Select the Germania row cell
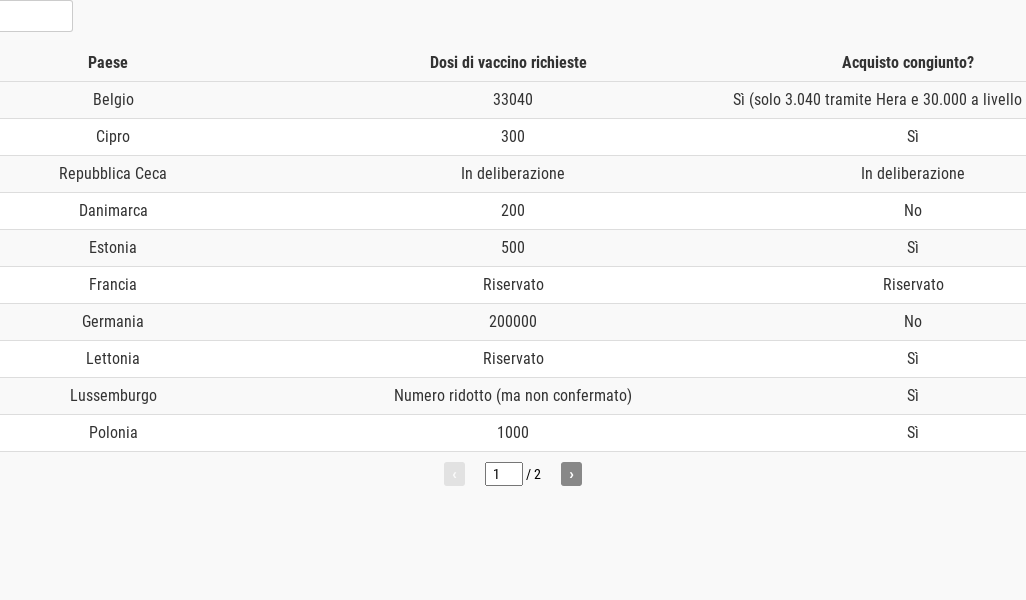Image resolution: width=1026 pixels, height=600 pixels. (113, 322)
